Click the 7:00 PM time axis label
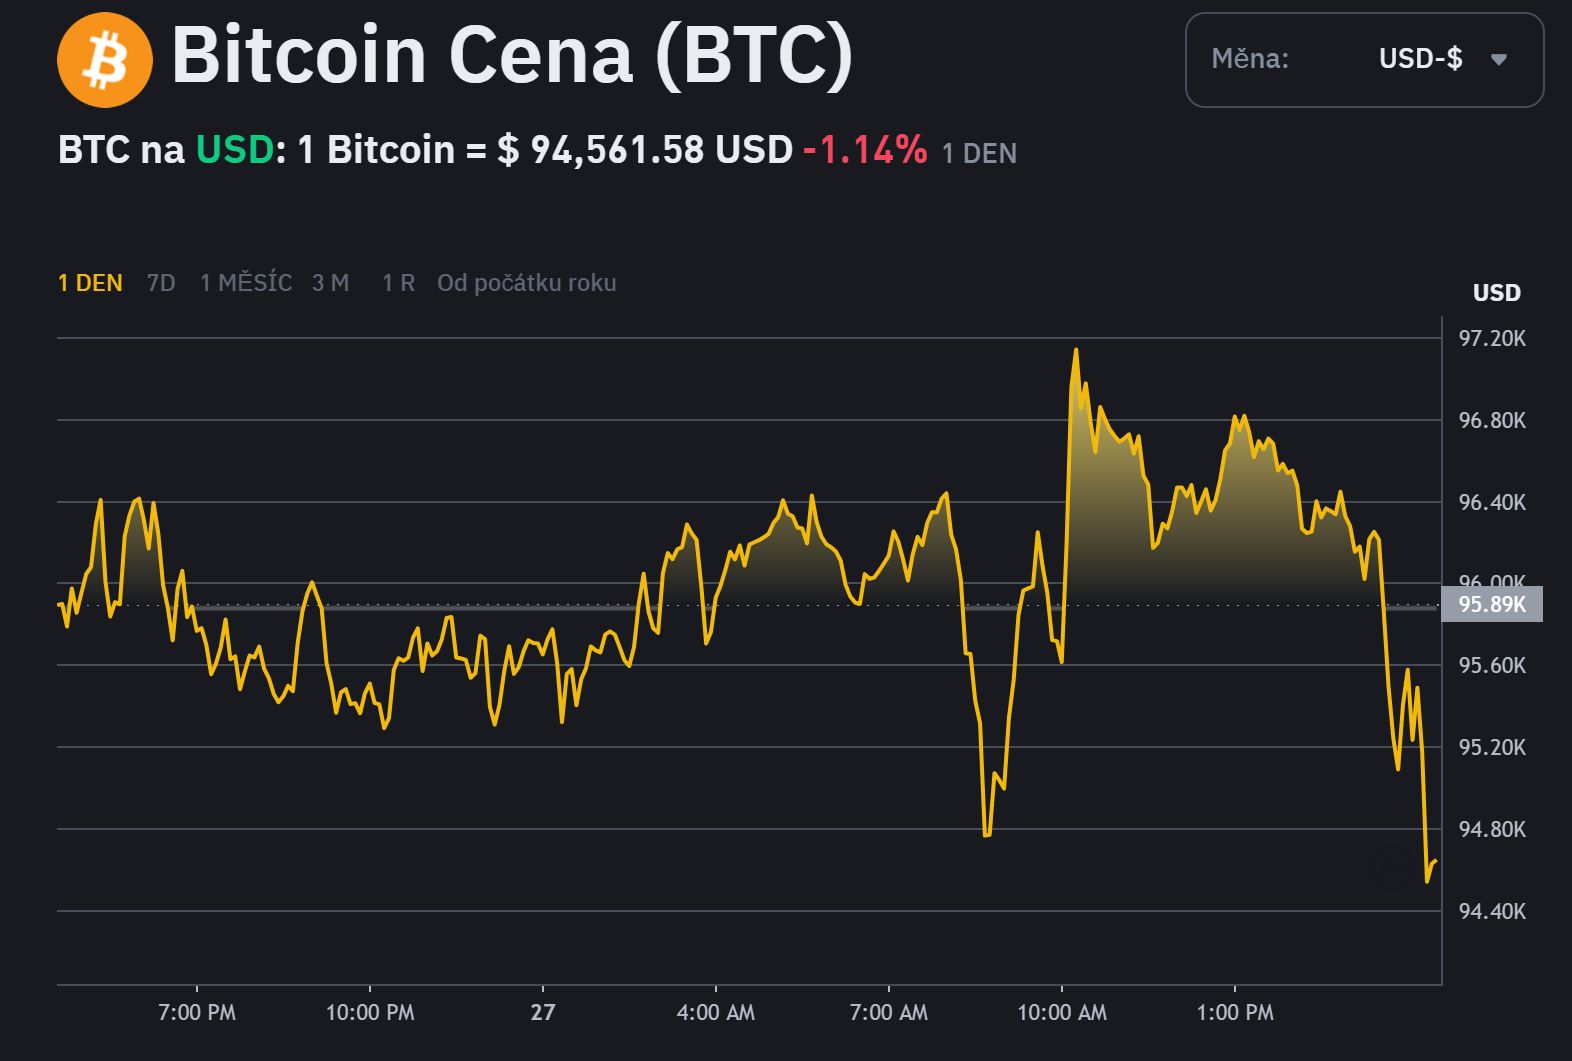The image size is (1572, 1061). pos(197,1012)
